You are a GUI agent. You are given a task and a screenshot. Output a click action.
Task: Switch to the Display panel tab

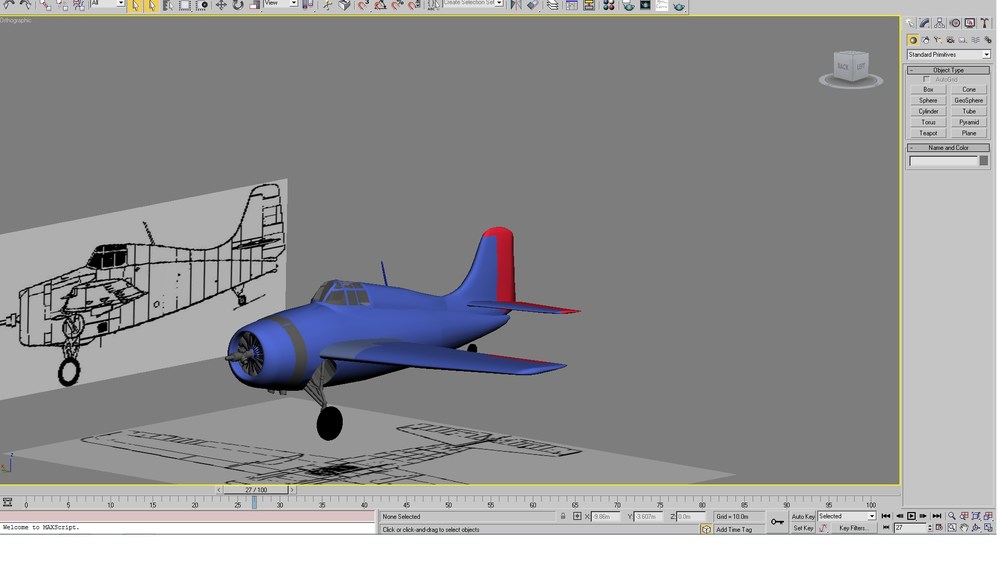point(970,24)
